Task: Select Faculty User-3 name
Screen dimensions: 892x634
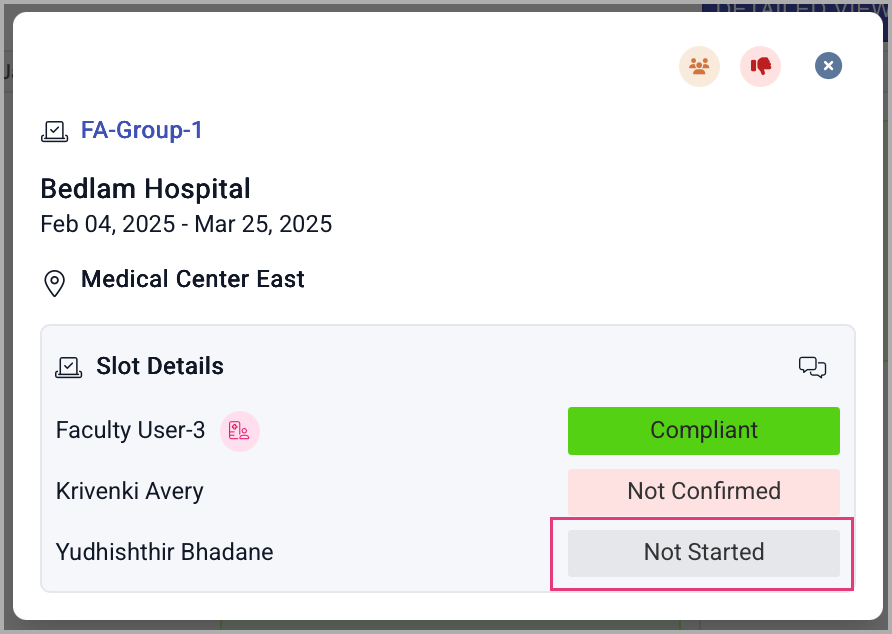Action: (130, 430)
